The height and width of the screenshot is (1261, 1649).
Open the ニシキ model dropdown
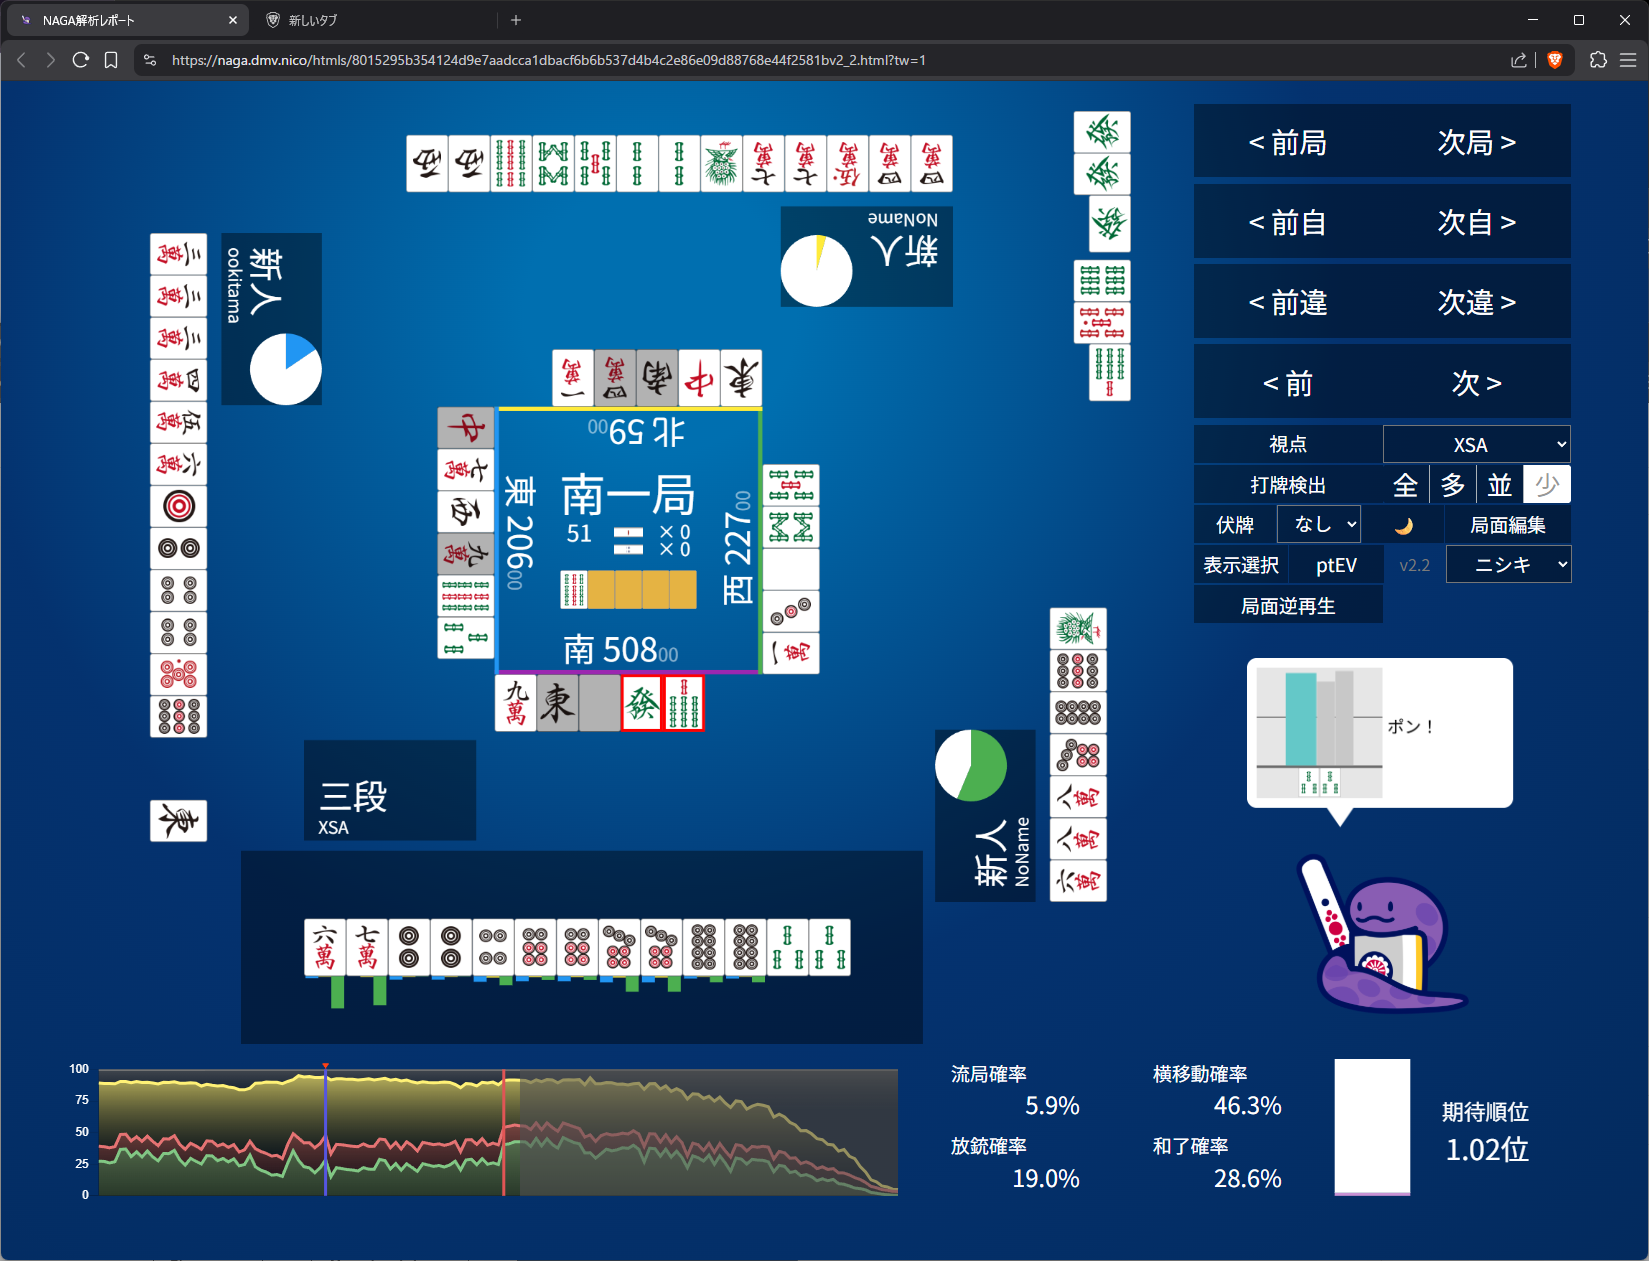coord(1508,565)
